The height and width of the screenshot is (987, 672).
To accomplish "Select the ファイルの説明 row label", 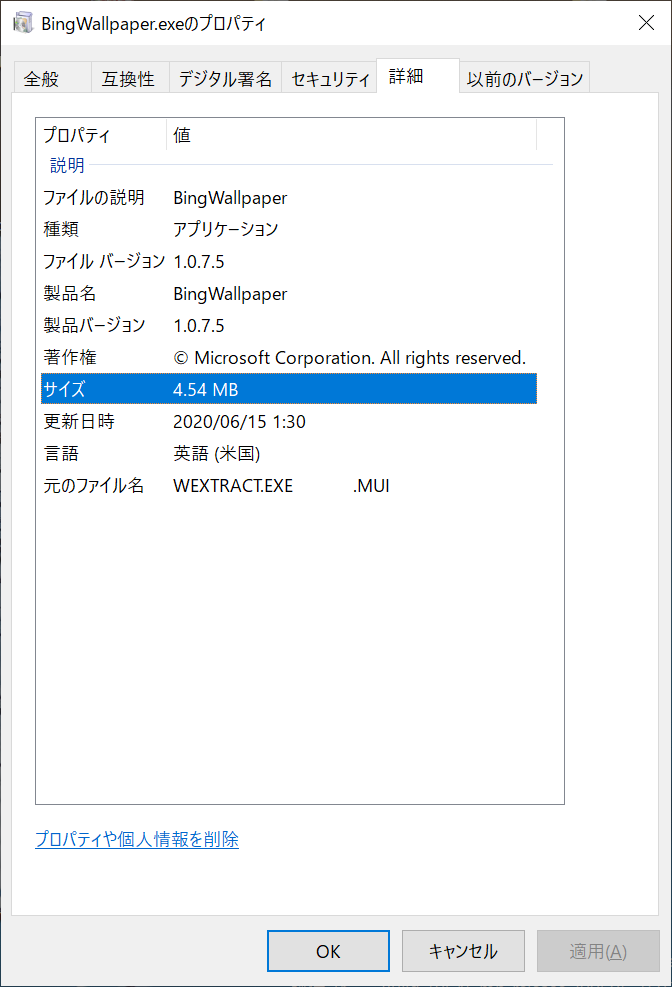I will click(94, 198).
